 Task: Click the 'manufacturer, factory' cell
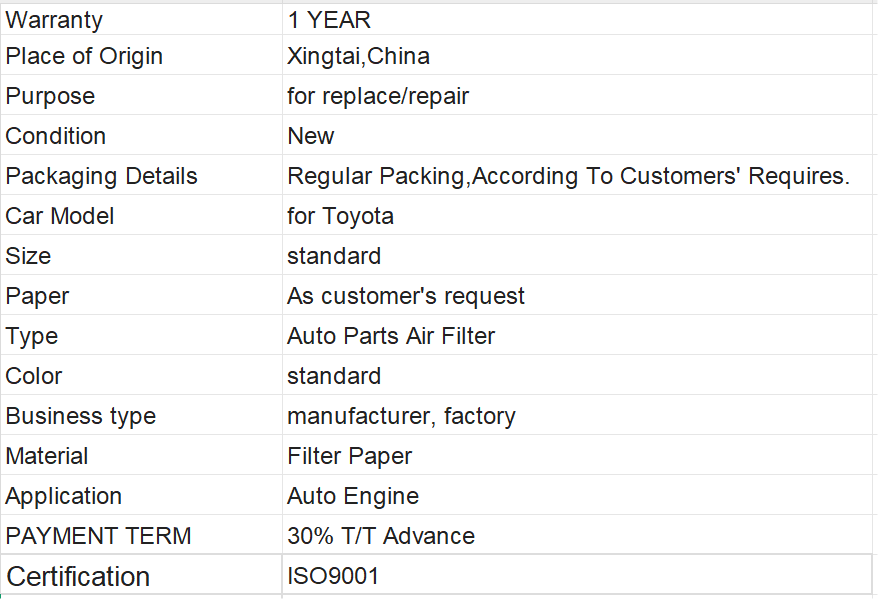pos(401,416)
